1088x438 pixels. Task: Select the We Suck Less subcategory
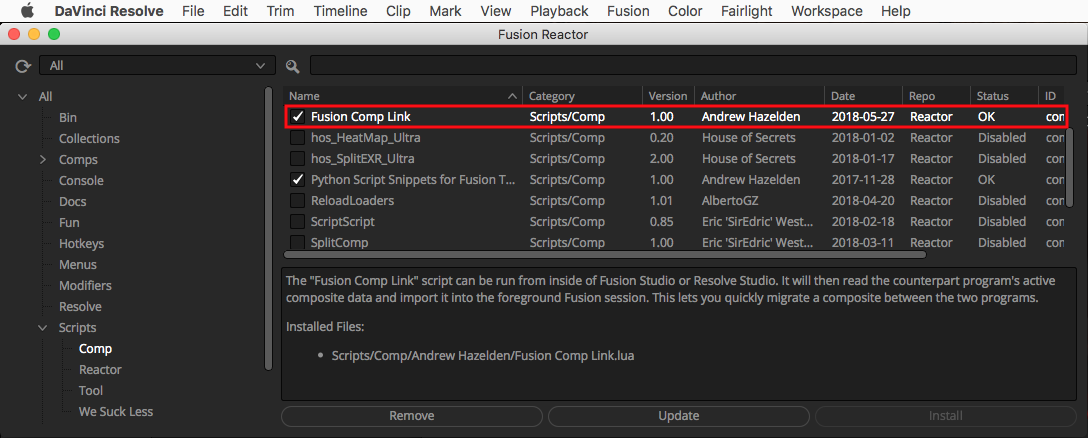pyautogui.click(x=116, y=411)
